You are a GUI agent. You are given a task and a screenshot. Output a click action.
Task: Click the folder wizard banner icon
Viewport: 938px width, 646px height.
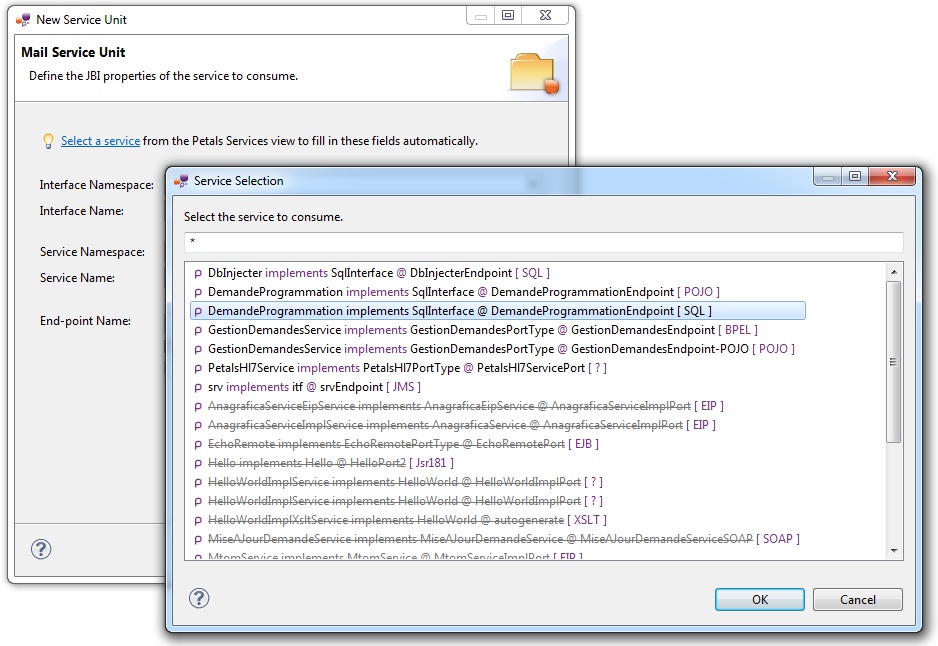click(x=534, y=73)
